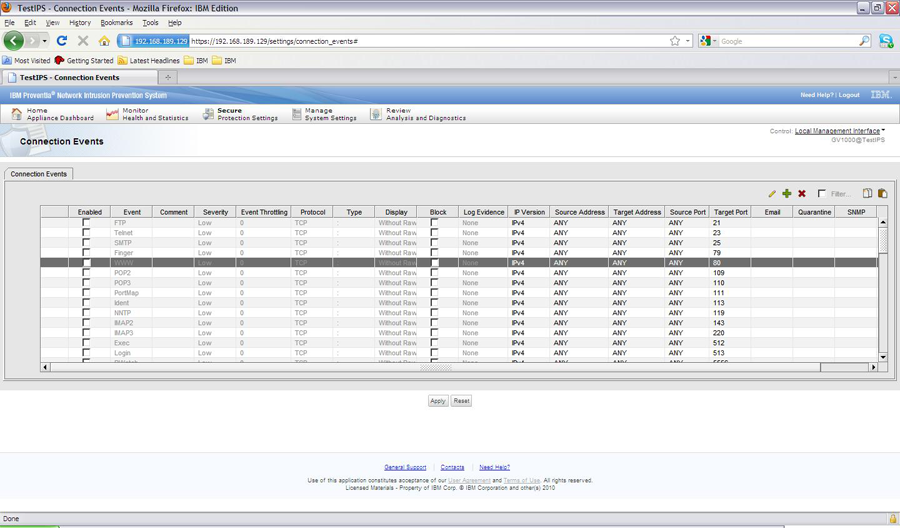The image size is (900, 528).
Task: Enable the FTP event checkbox
Action: [86, 223]
